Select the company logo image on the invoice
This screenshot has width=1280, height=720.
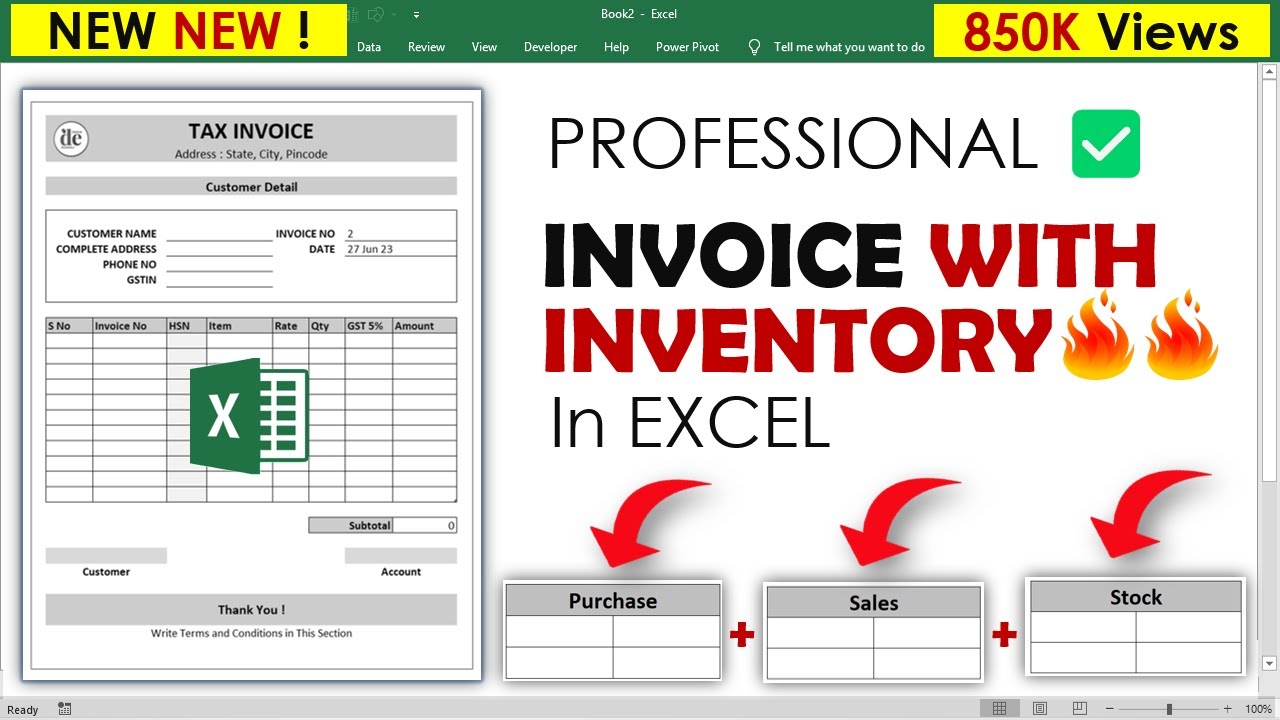point(71,139)
